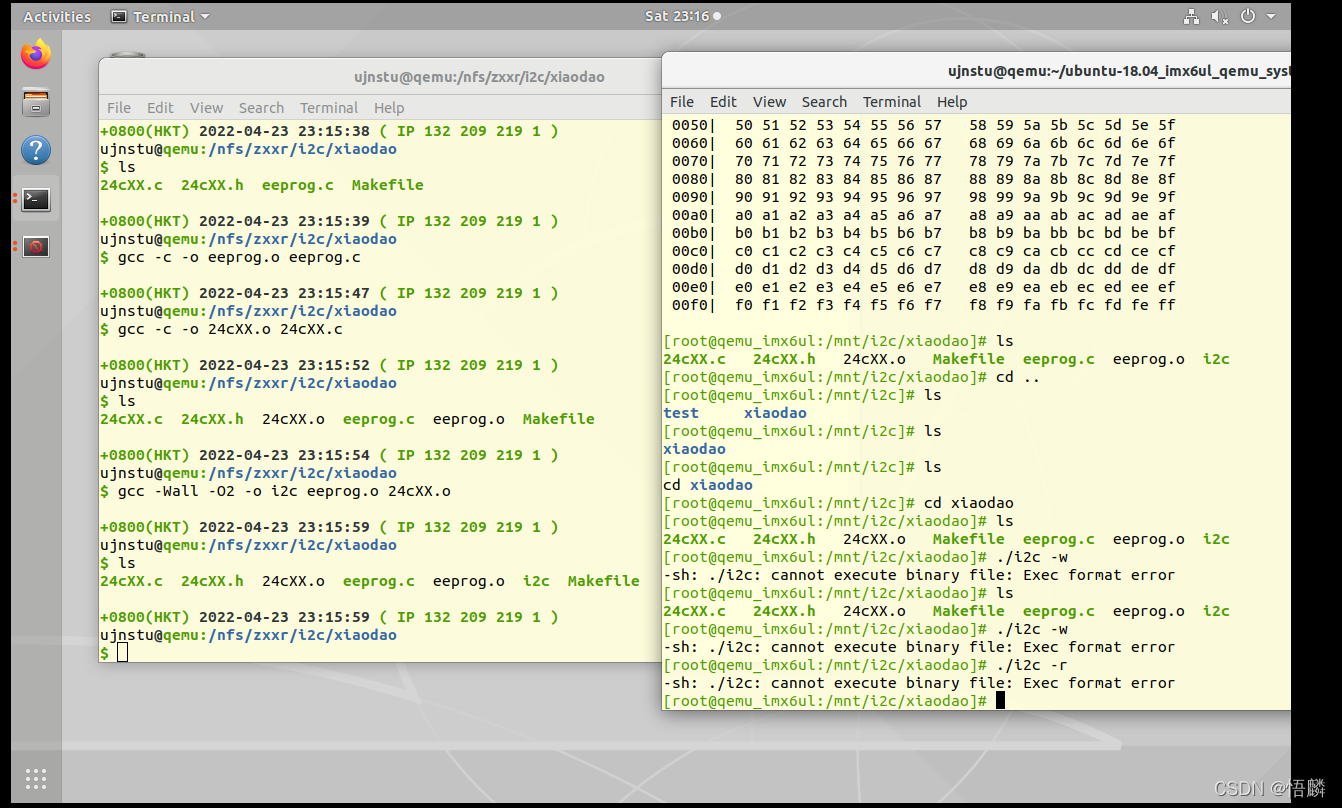The width and height of the screenshot is (1342, 808).
Task: Open View menu in right qemu terminal
Action: coord(769,102)
